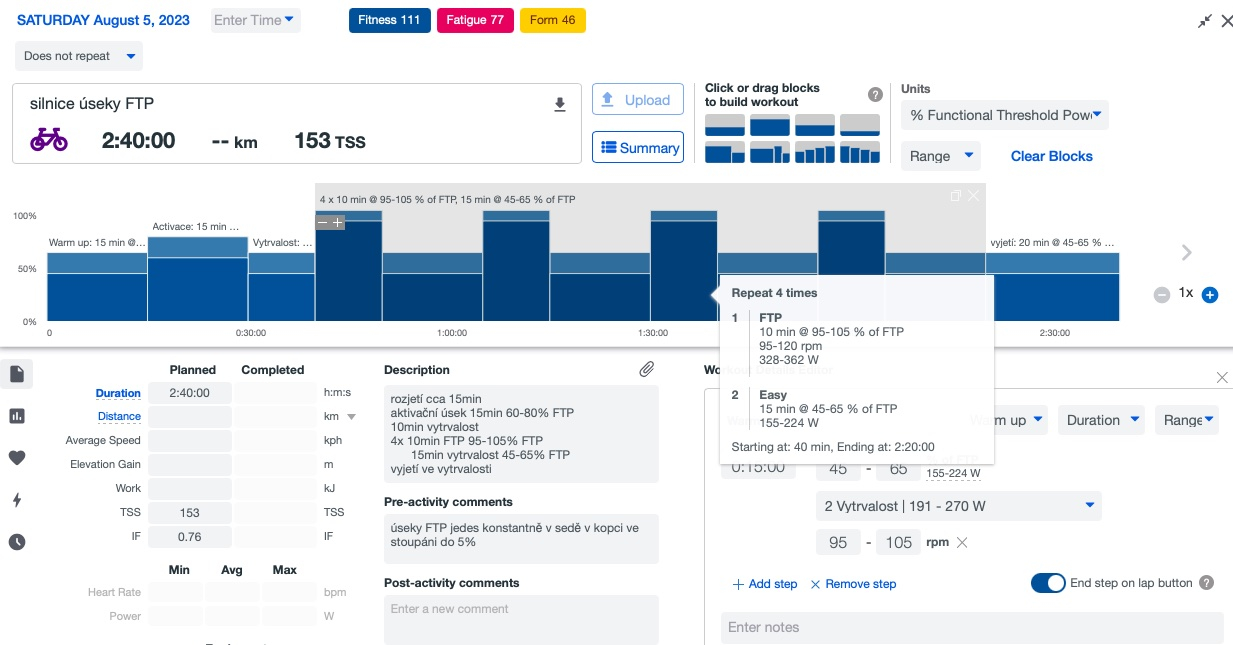Screen dimensions: 1233x645
Task: Click the Summary button
Action: (638, 148)
